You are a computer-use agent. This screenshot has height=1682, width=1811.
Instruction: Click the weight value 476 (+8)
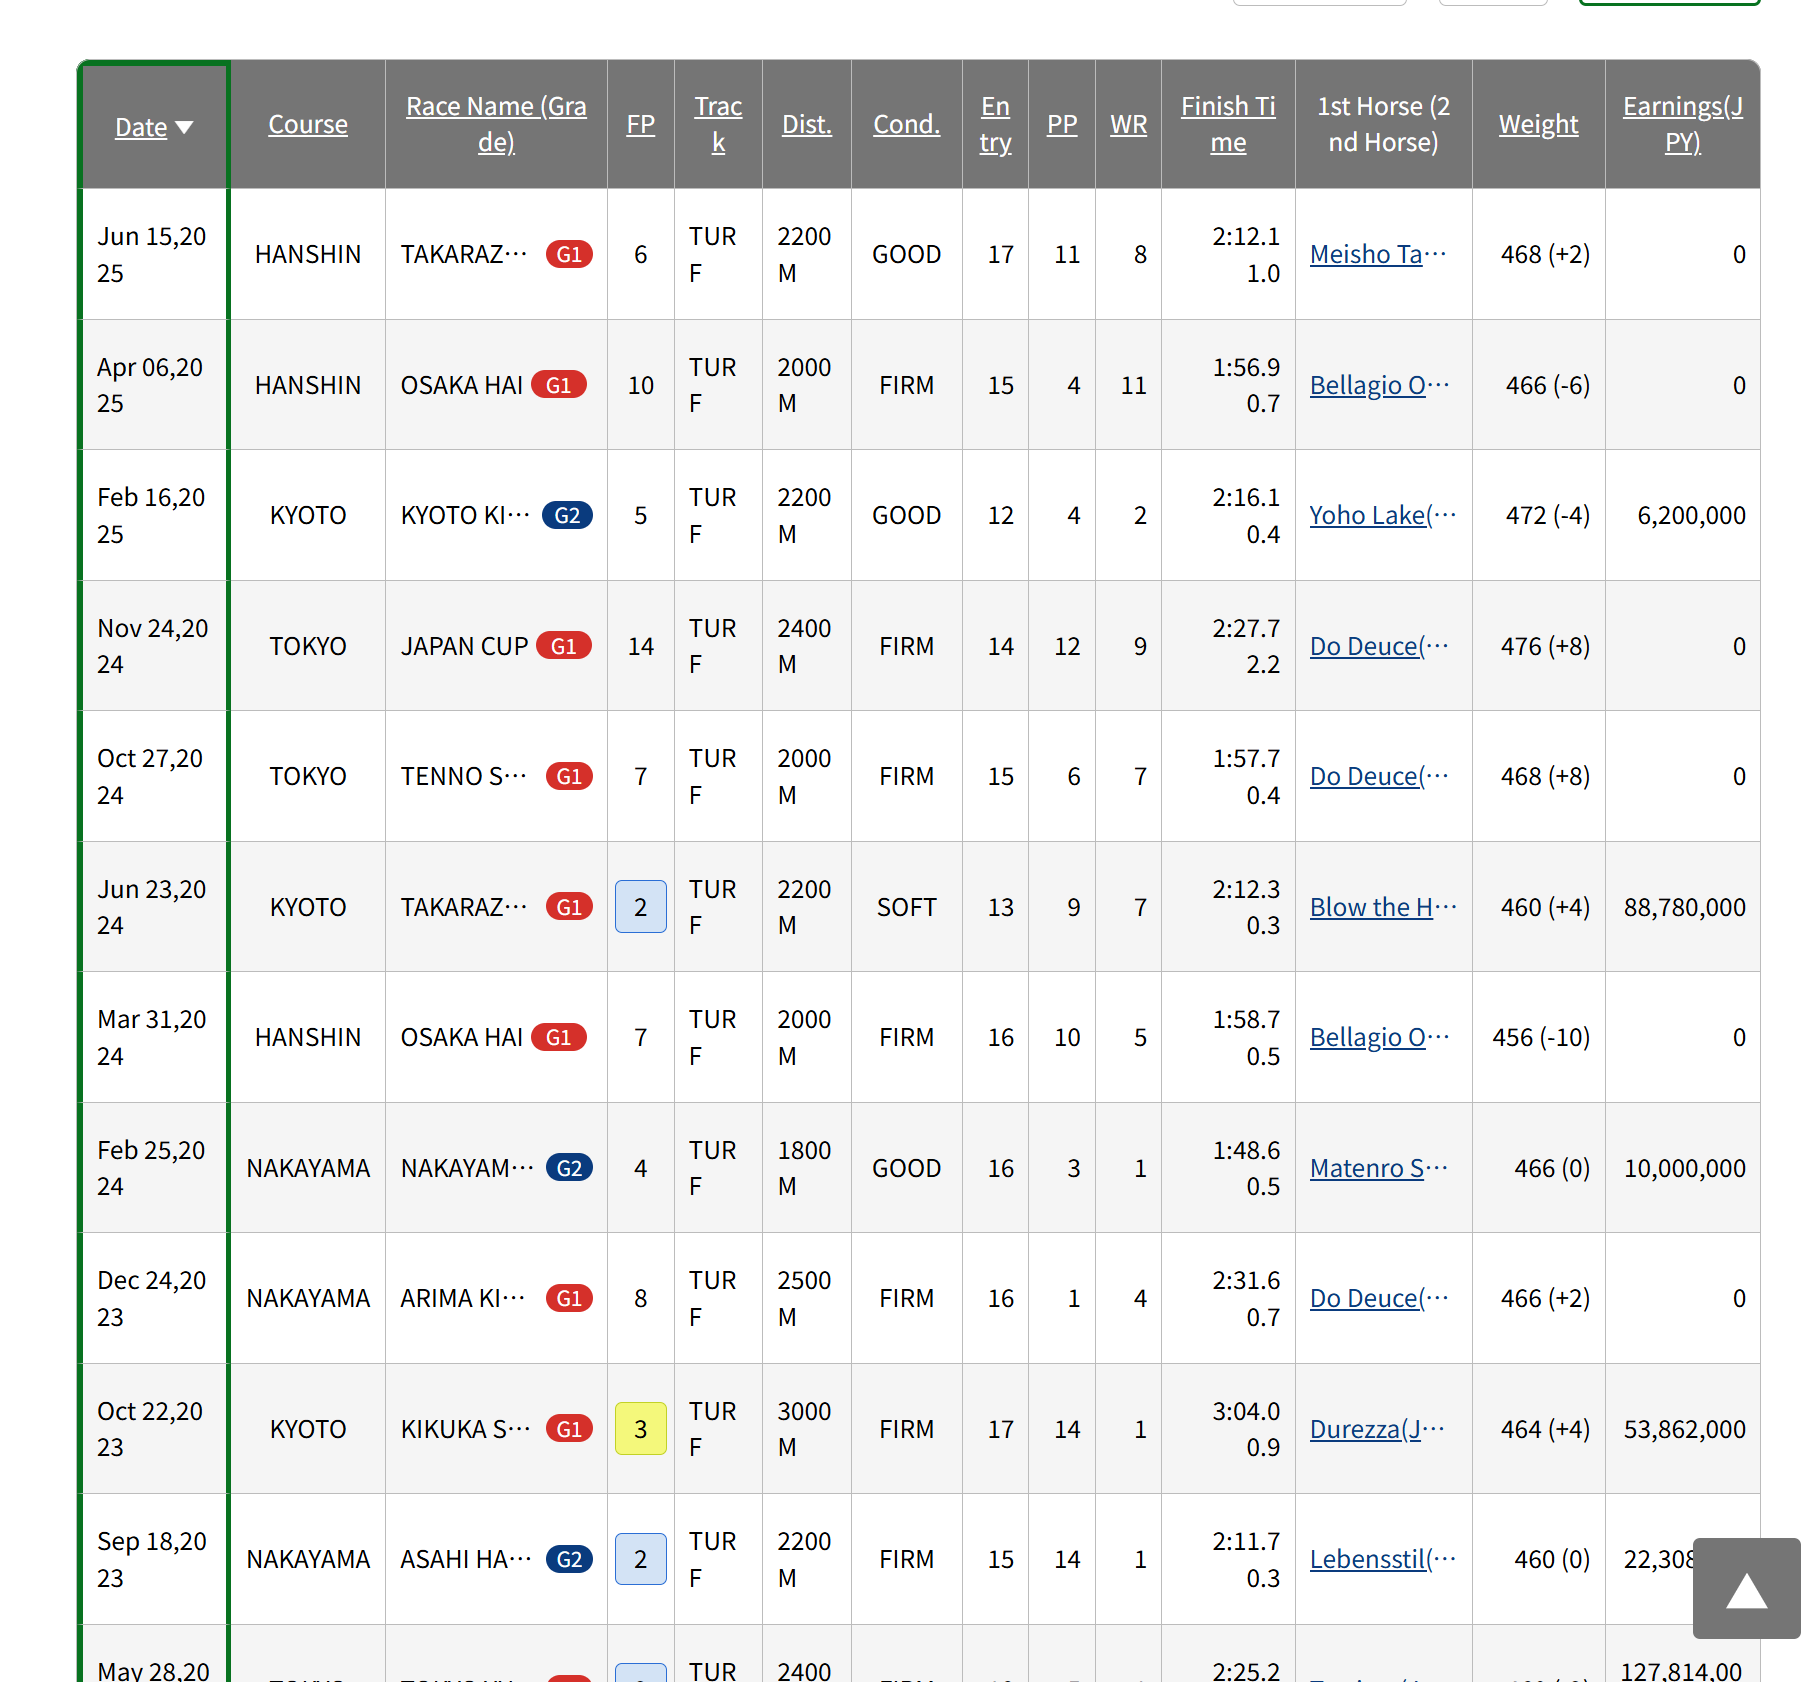(1545, 646)
